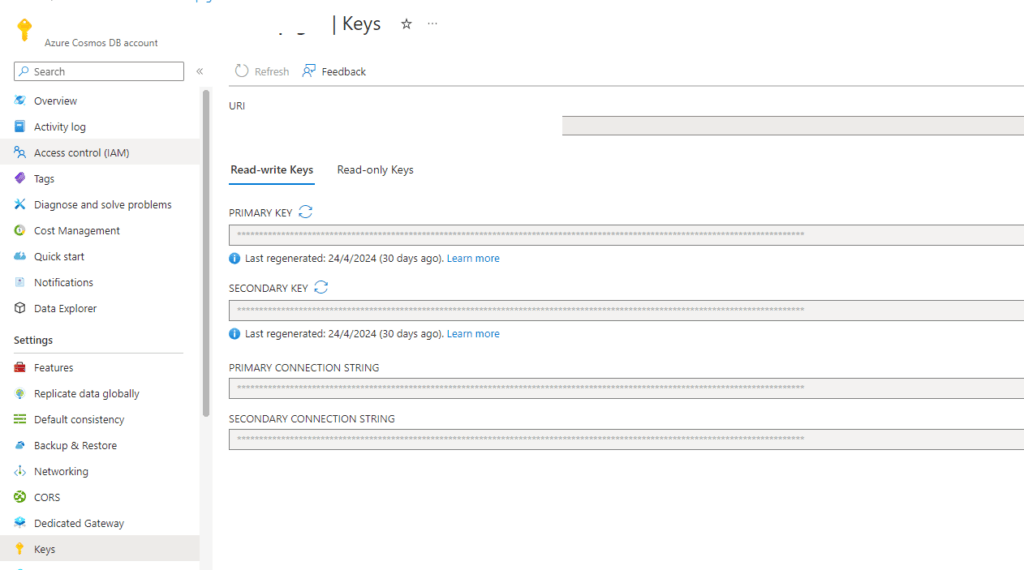Click the Cosmos DB key logo icon
The height and width of the screenshot is (570, 1024).
(24, 29)
